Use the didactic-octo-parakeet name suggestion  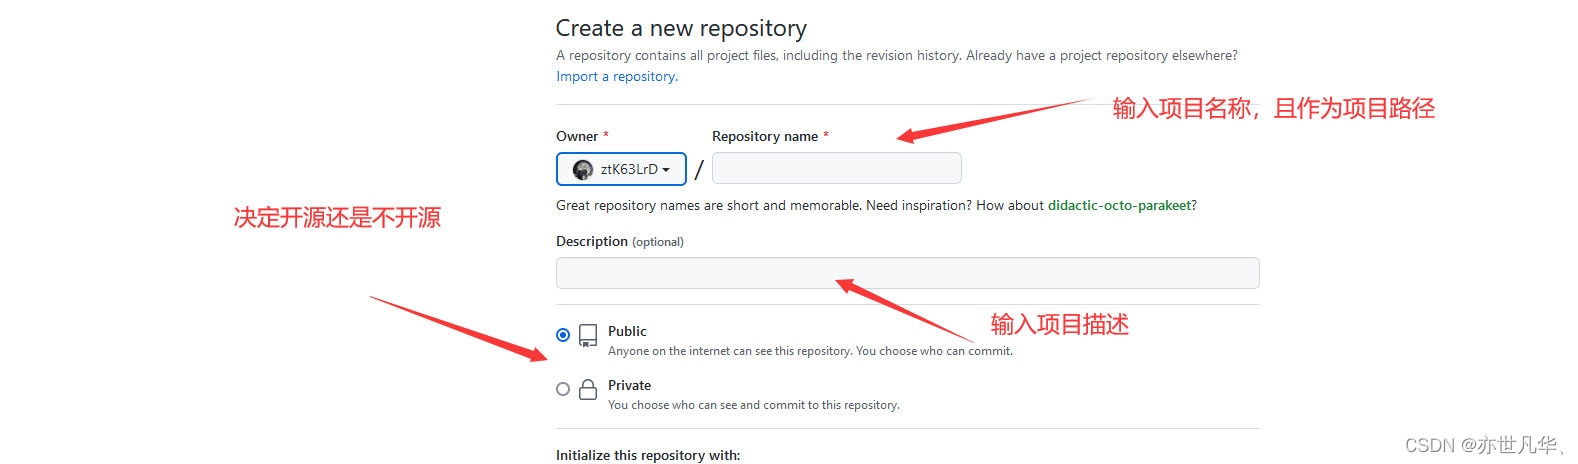click(x=1119, y=205)
